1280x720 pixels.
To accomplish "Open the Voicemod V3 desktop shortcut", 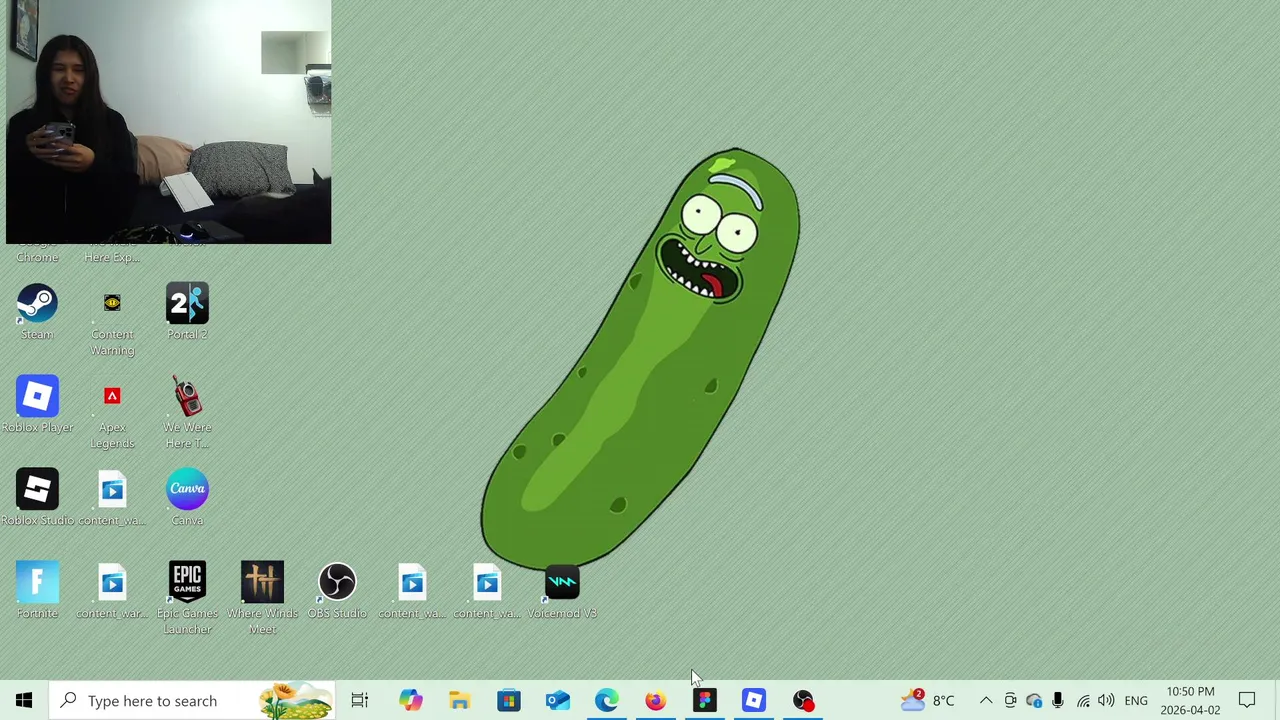I will coord(562,591).
